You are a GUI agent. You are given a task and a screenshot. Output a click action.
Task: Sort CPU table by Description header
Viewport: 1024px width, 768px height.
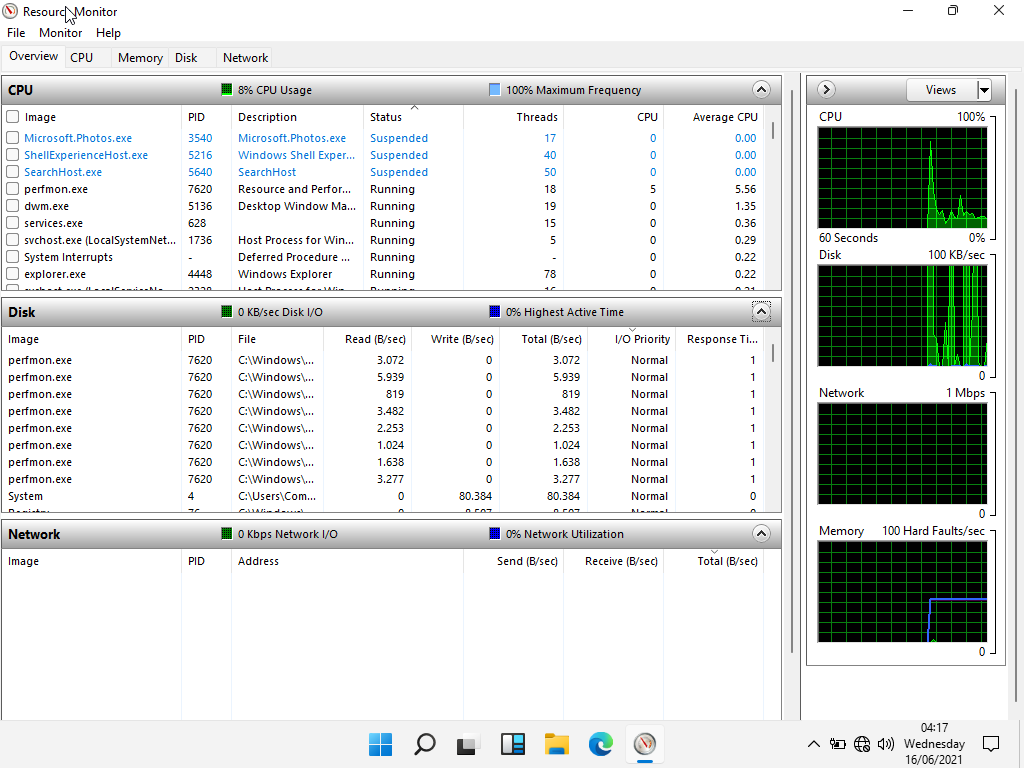click(297, 117)
